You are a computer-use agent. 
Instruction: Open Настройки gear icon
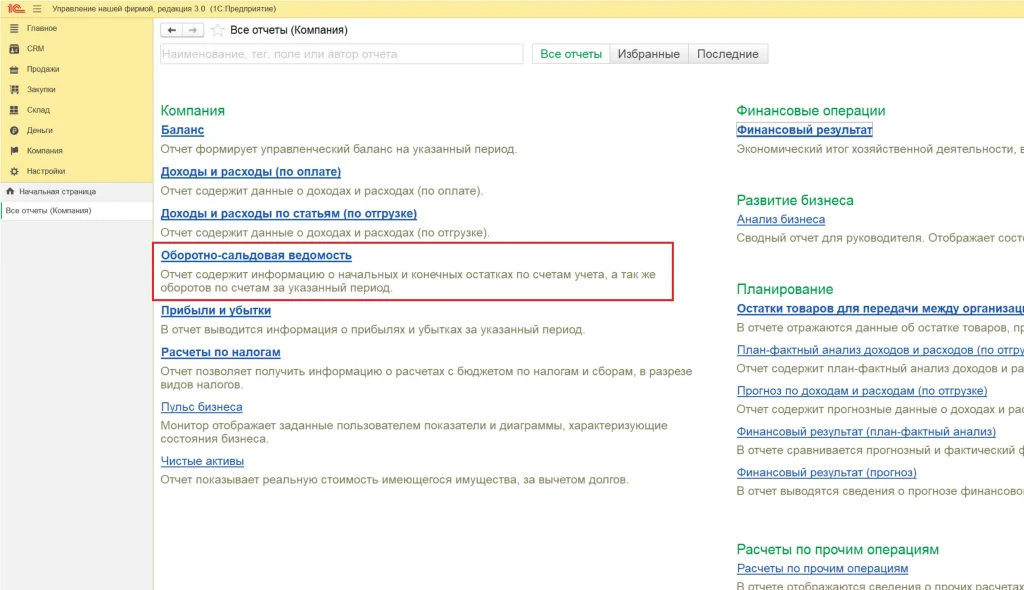[x=14, y=171]
